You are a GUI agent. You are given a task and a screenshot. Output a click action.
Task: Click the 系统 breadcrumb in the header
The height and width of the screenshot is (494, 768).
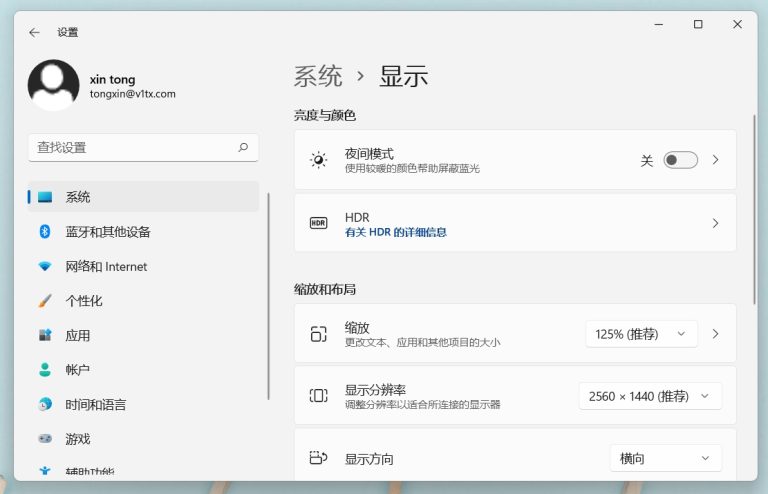coord(318,76)
